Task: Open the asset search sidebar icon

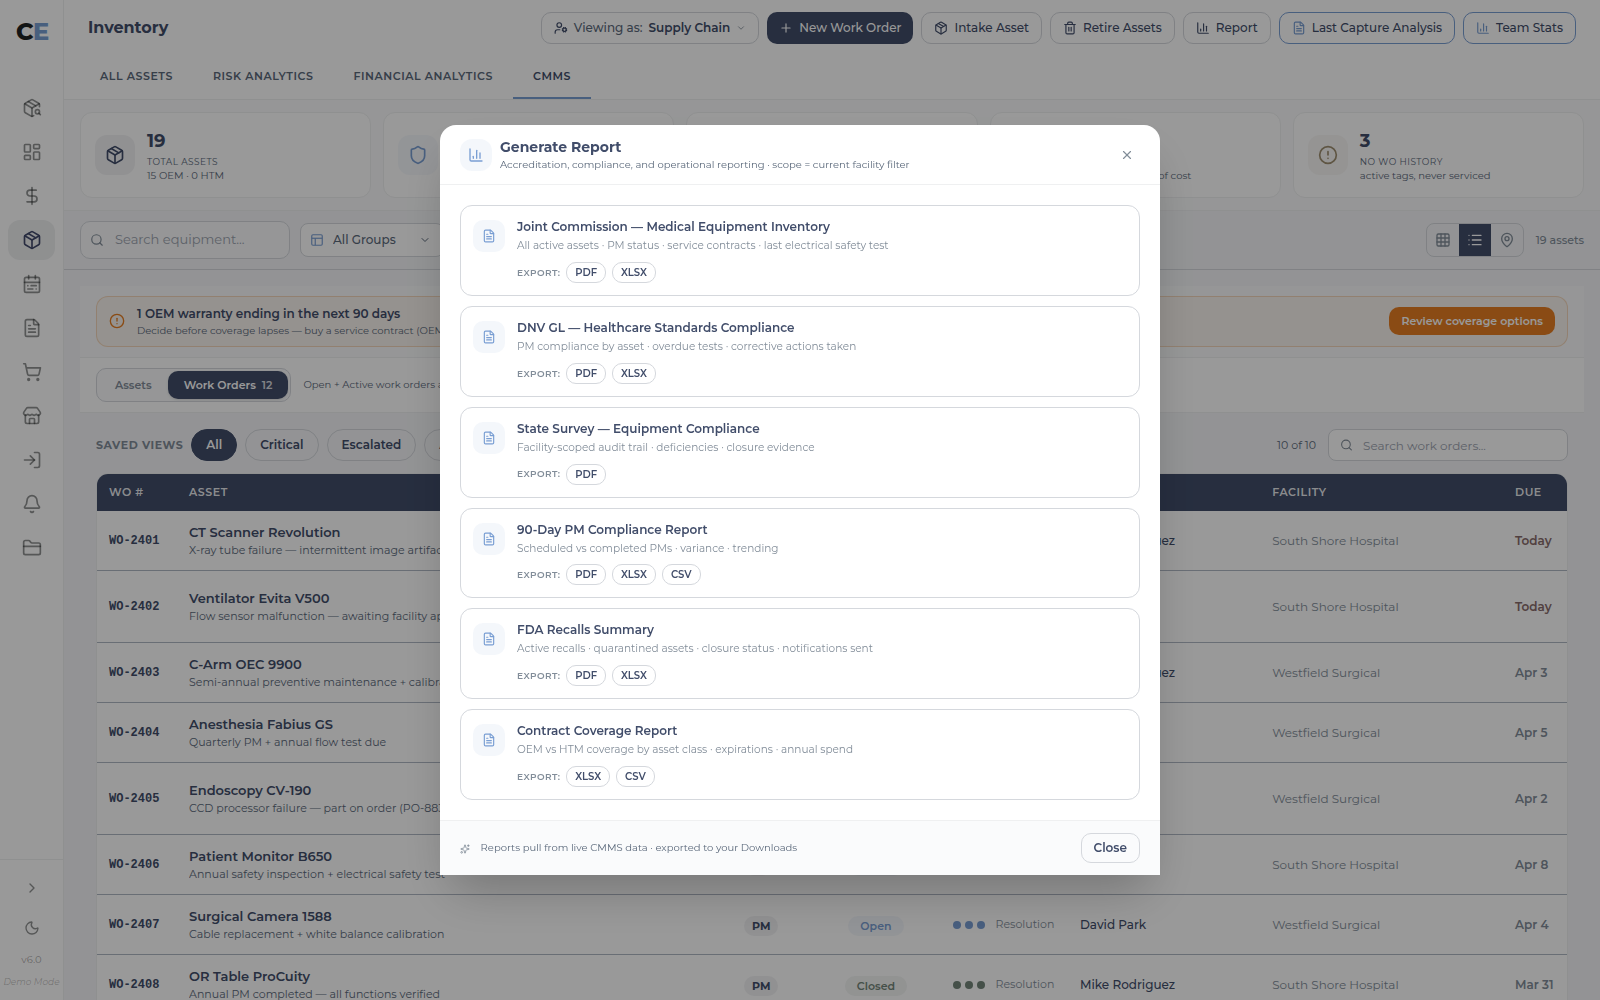Action: click(x=32, y=108)
